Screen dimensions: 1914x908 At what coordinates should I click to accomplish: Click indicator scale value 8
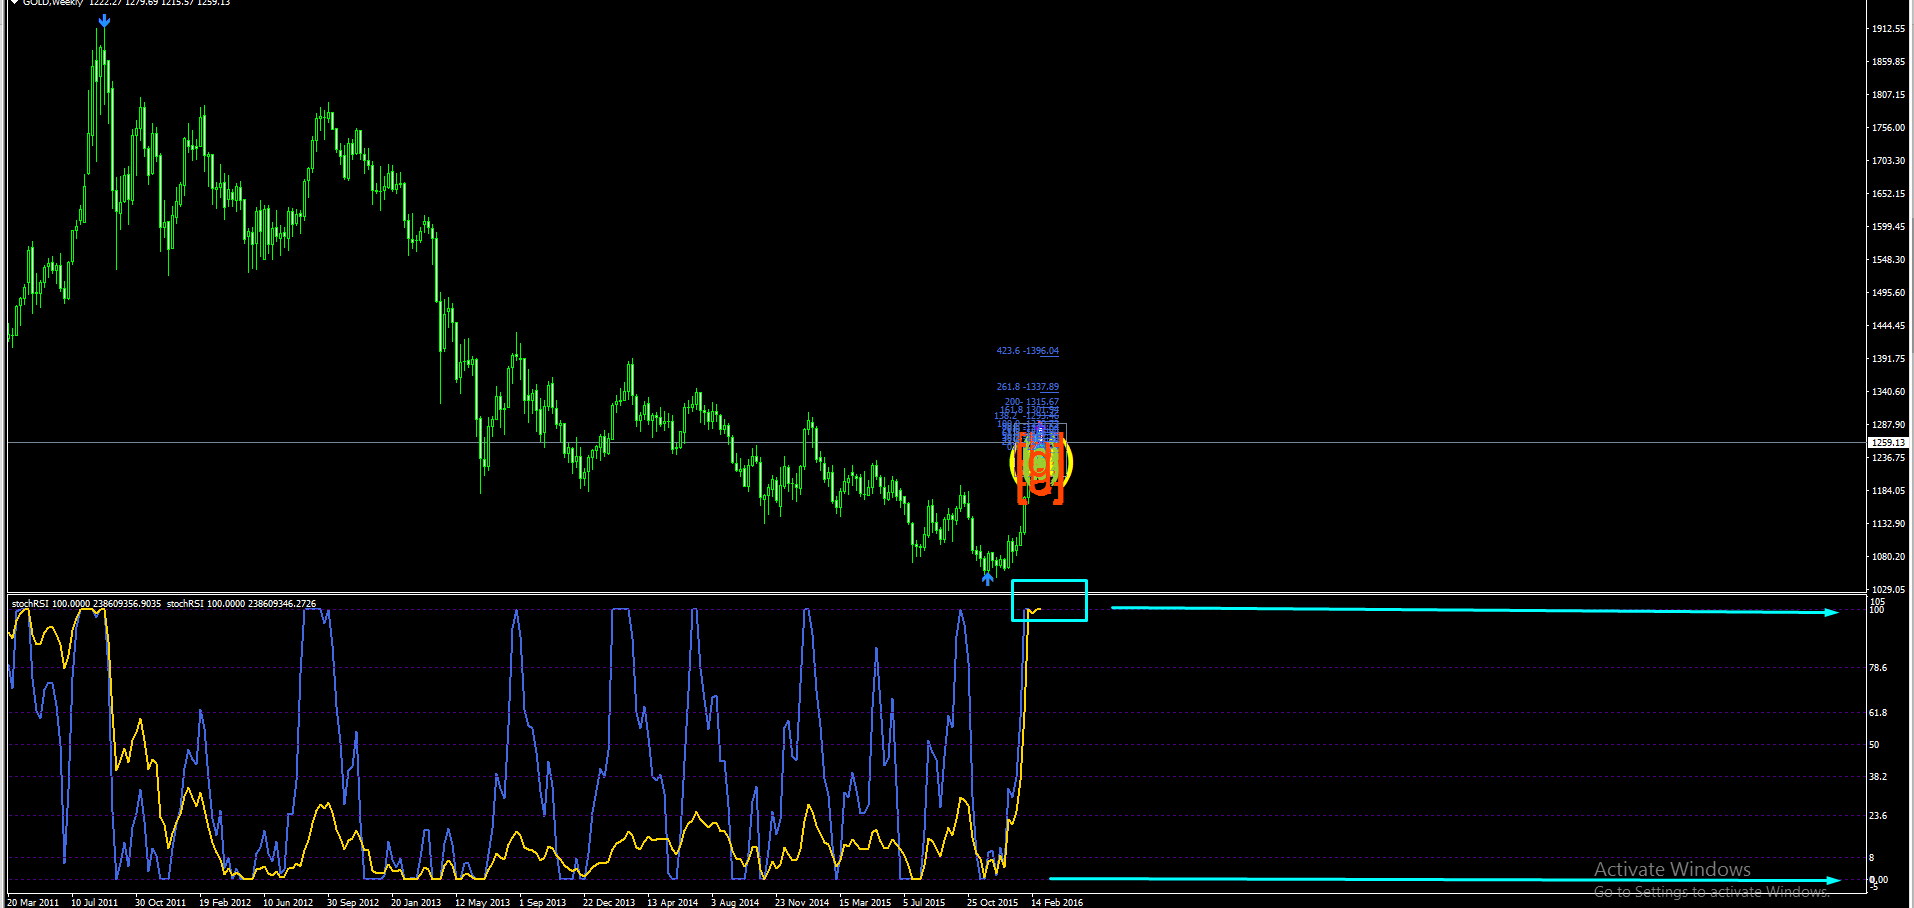pos(1872,858)
